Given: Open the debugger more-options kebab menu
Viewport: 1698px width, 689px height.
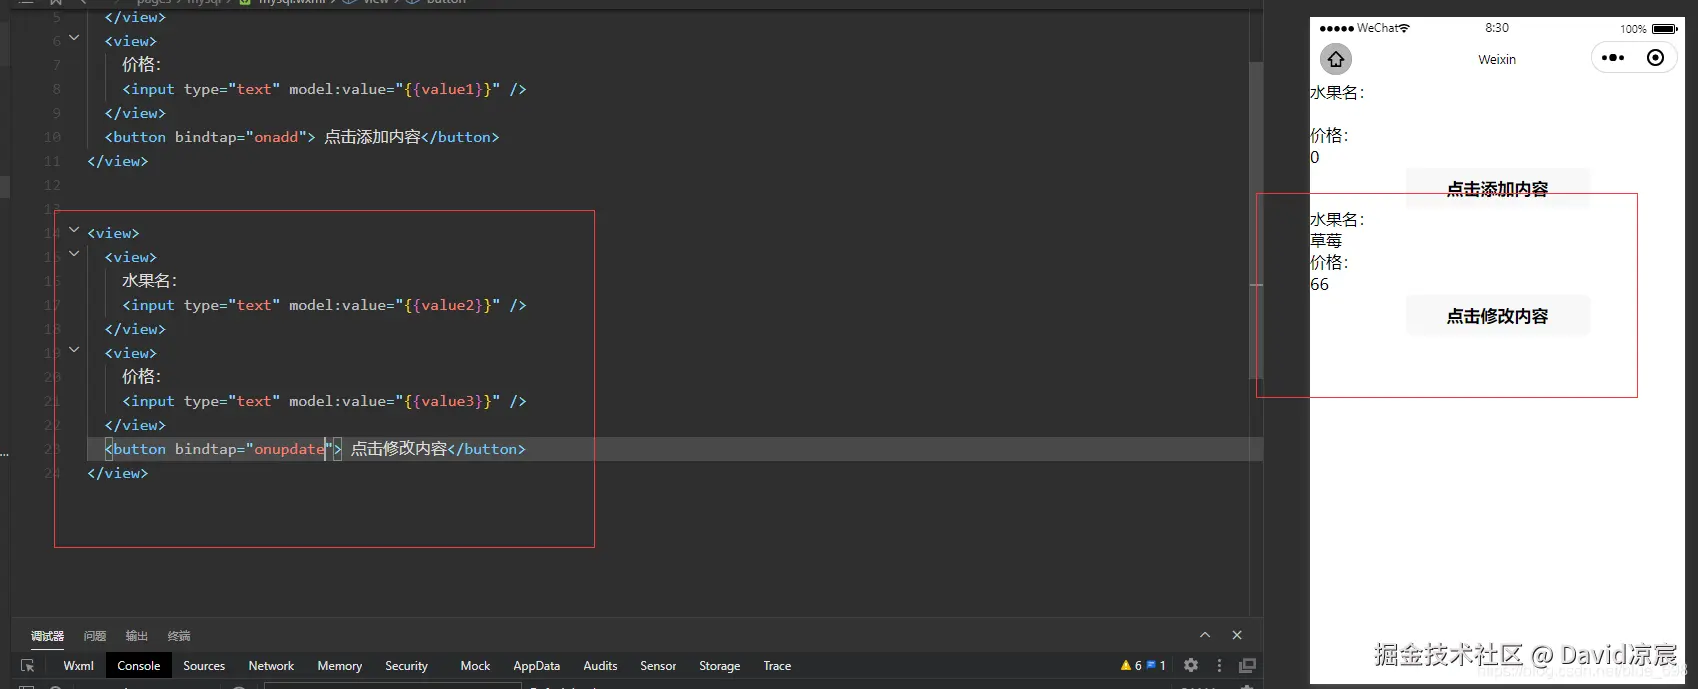Looking at the screenshot, I should (x=1219, y=665).
